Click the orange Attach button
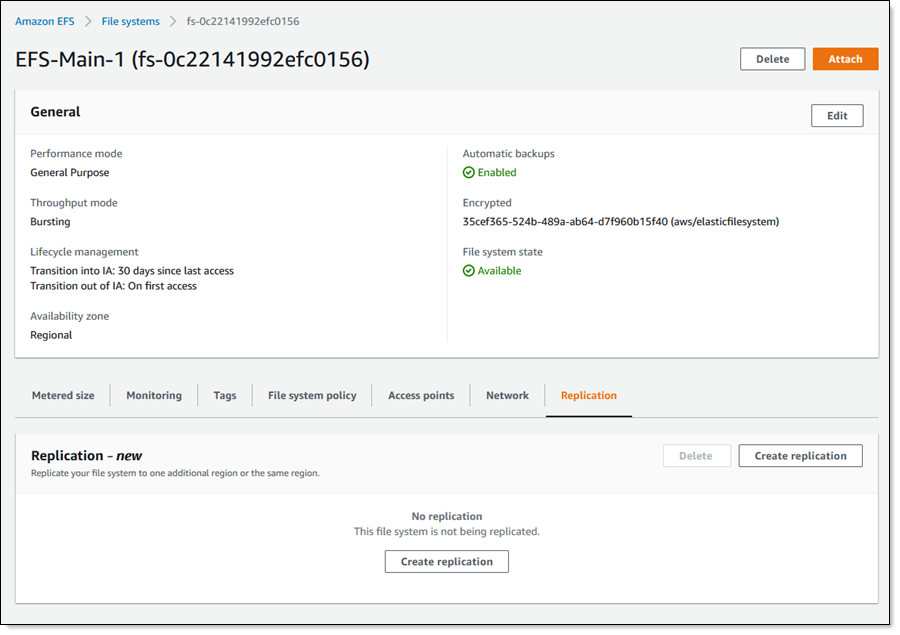 pyautogui.click(x=845, y=59)
